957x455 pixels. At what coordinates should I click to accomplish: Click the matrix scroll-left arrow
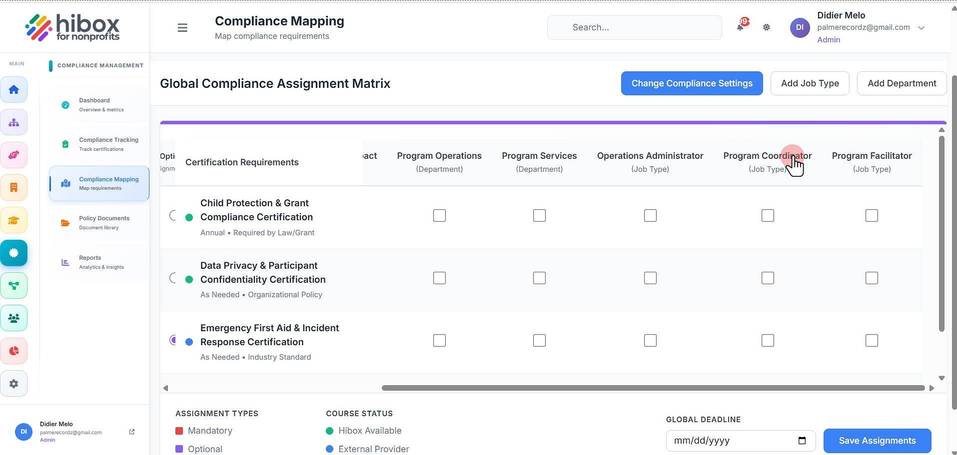click(165, 388)
